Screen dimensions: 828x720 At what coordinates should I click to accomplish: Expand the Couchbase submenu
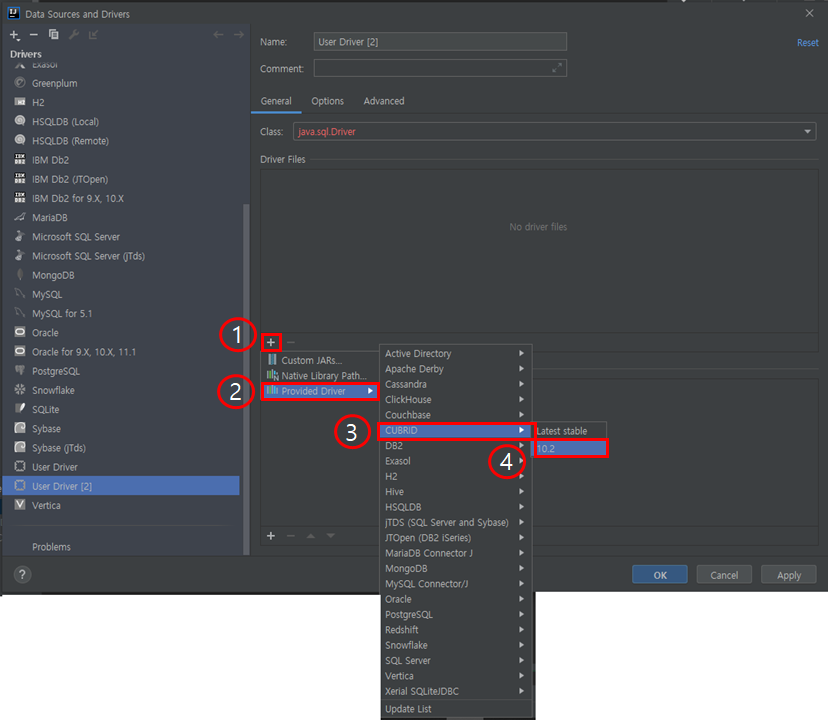(x=456, y=415)
